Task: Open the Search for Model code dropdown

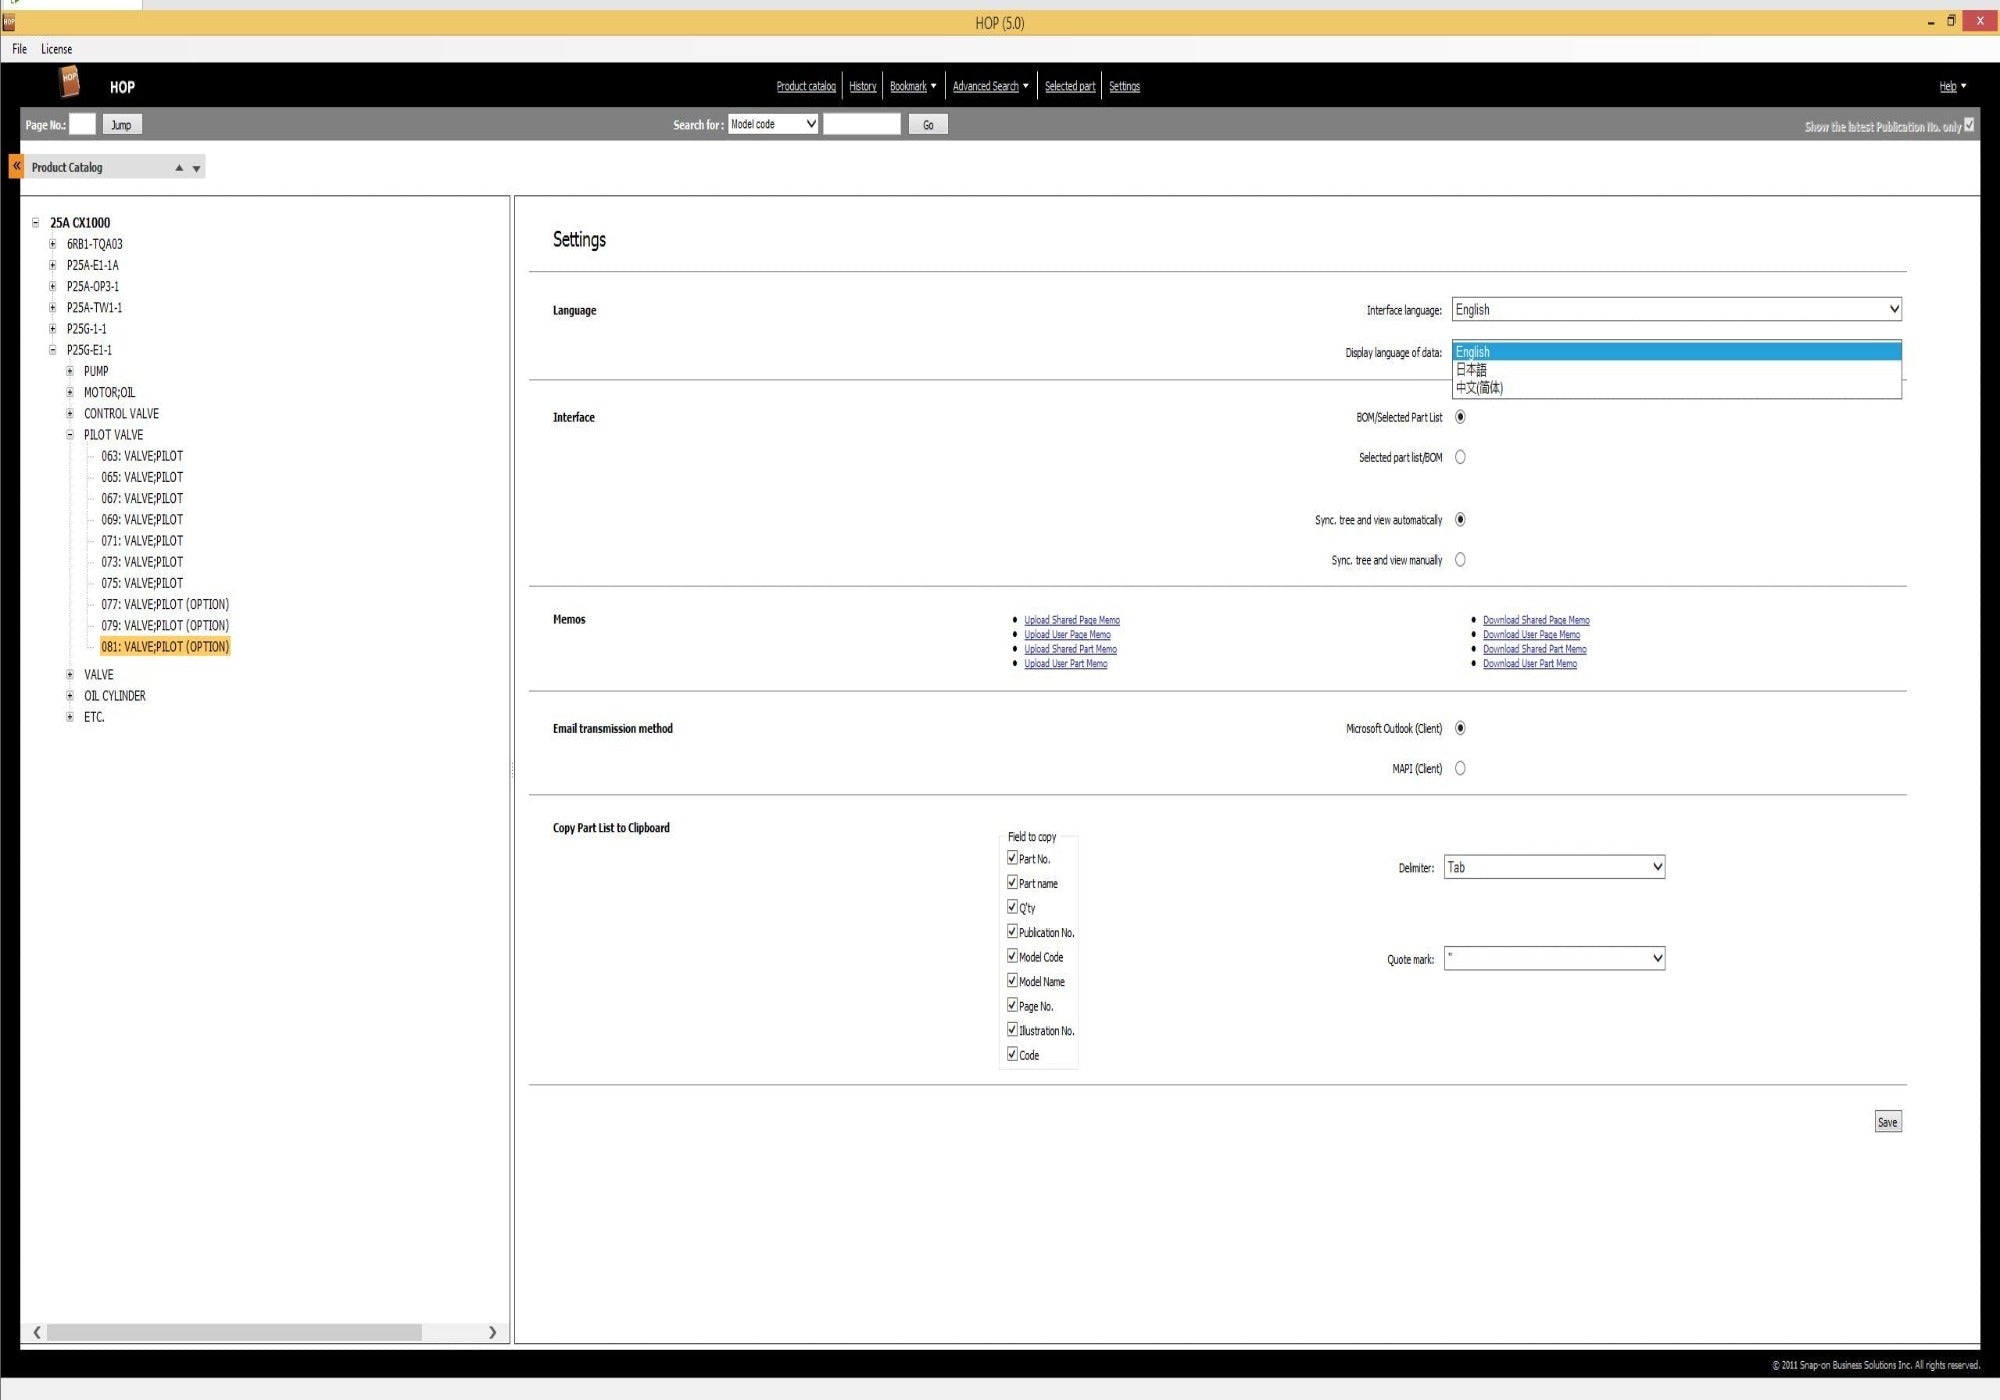Action: click(773, 124)
